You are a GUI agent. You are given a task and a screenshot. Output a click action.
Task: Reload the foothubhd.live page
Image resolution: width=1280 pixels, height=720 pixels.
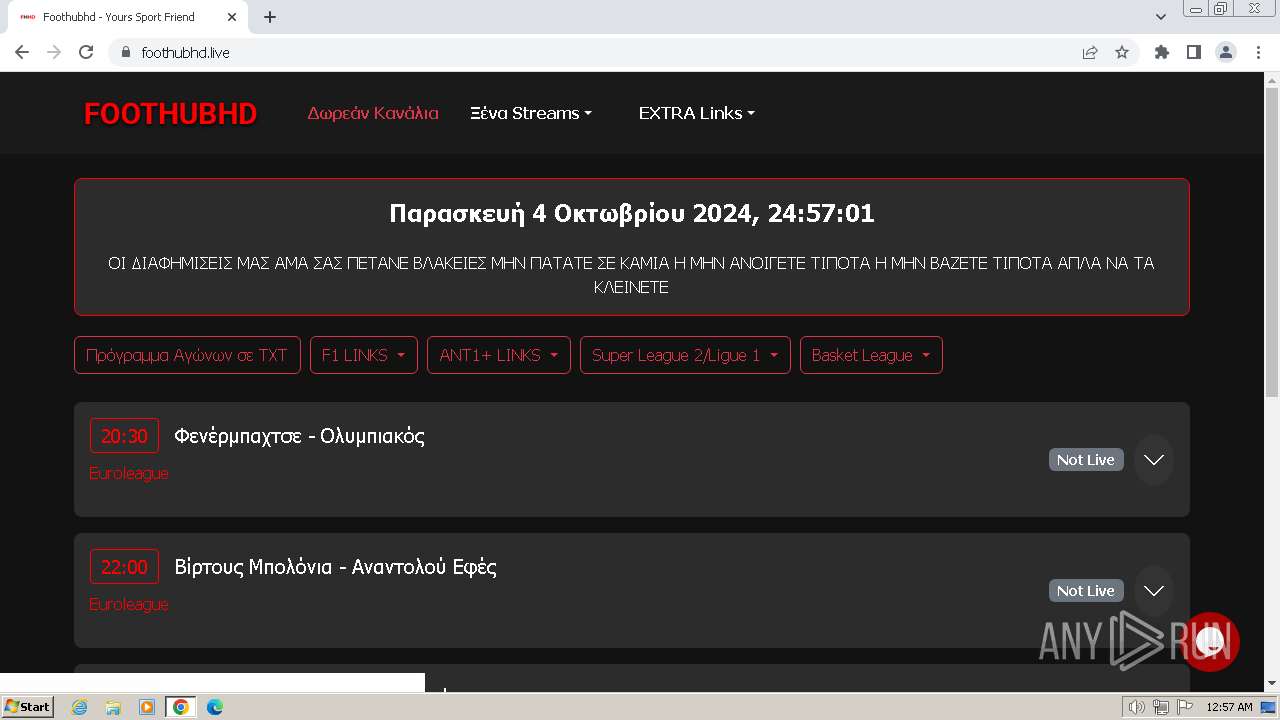[x=86, y=52]
